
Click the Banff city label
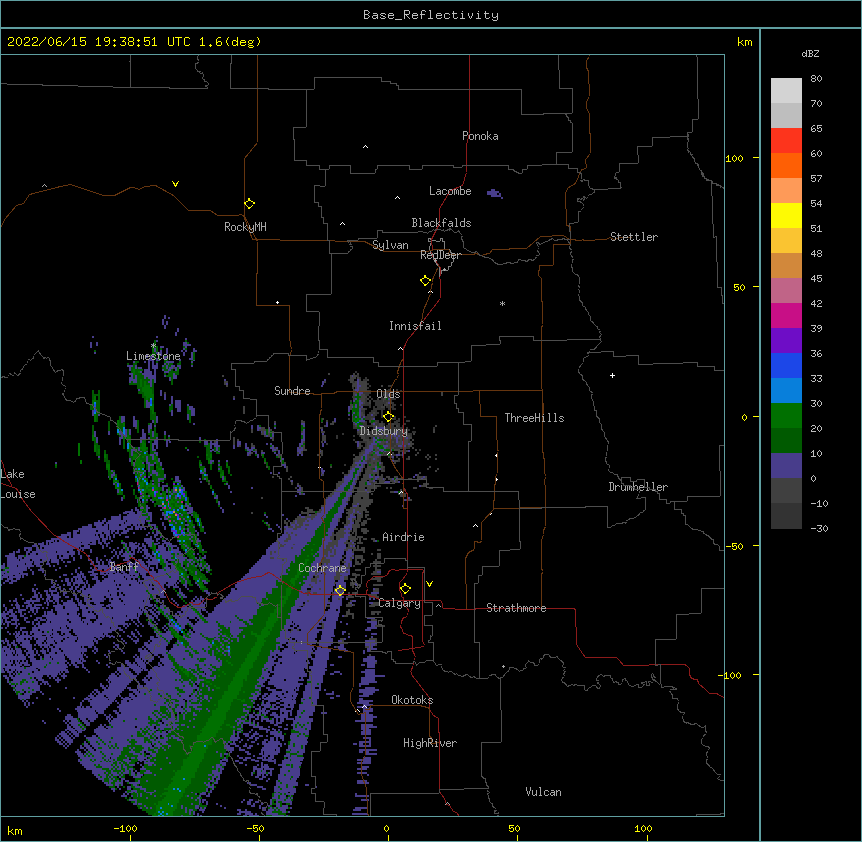point(124,567)
